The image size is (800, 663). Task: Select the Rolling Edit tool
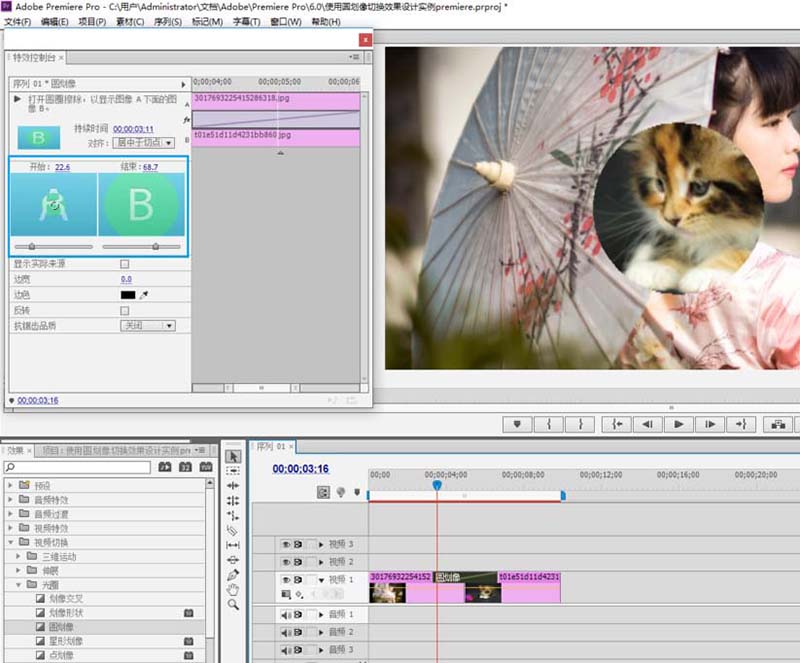233,501
